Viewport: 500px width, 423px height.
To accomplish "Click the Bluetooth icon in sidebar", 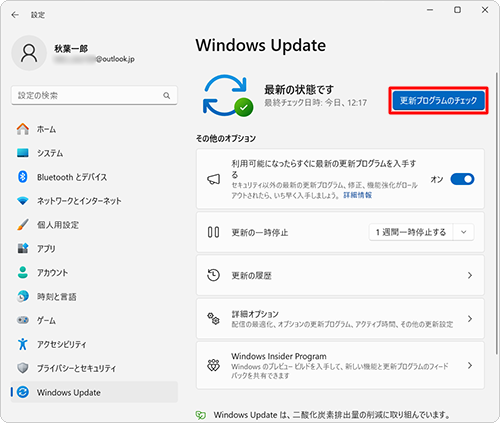I will (23, 177).
